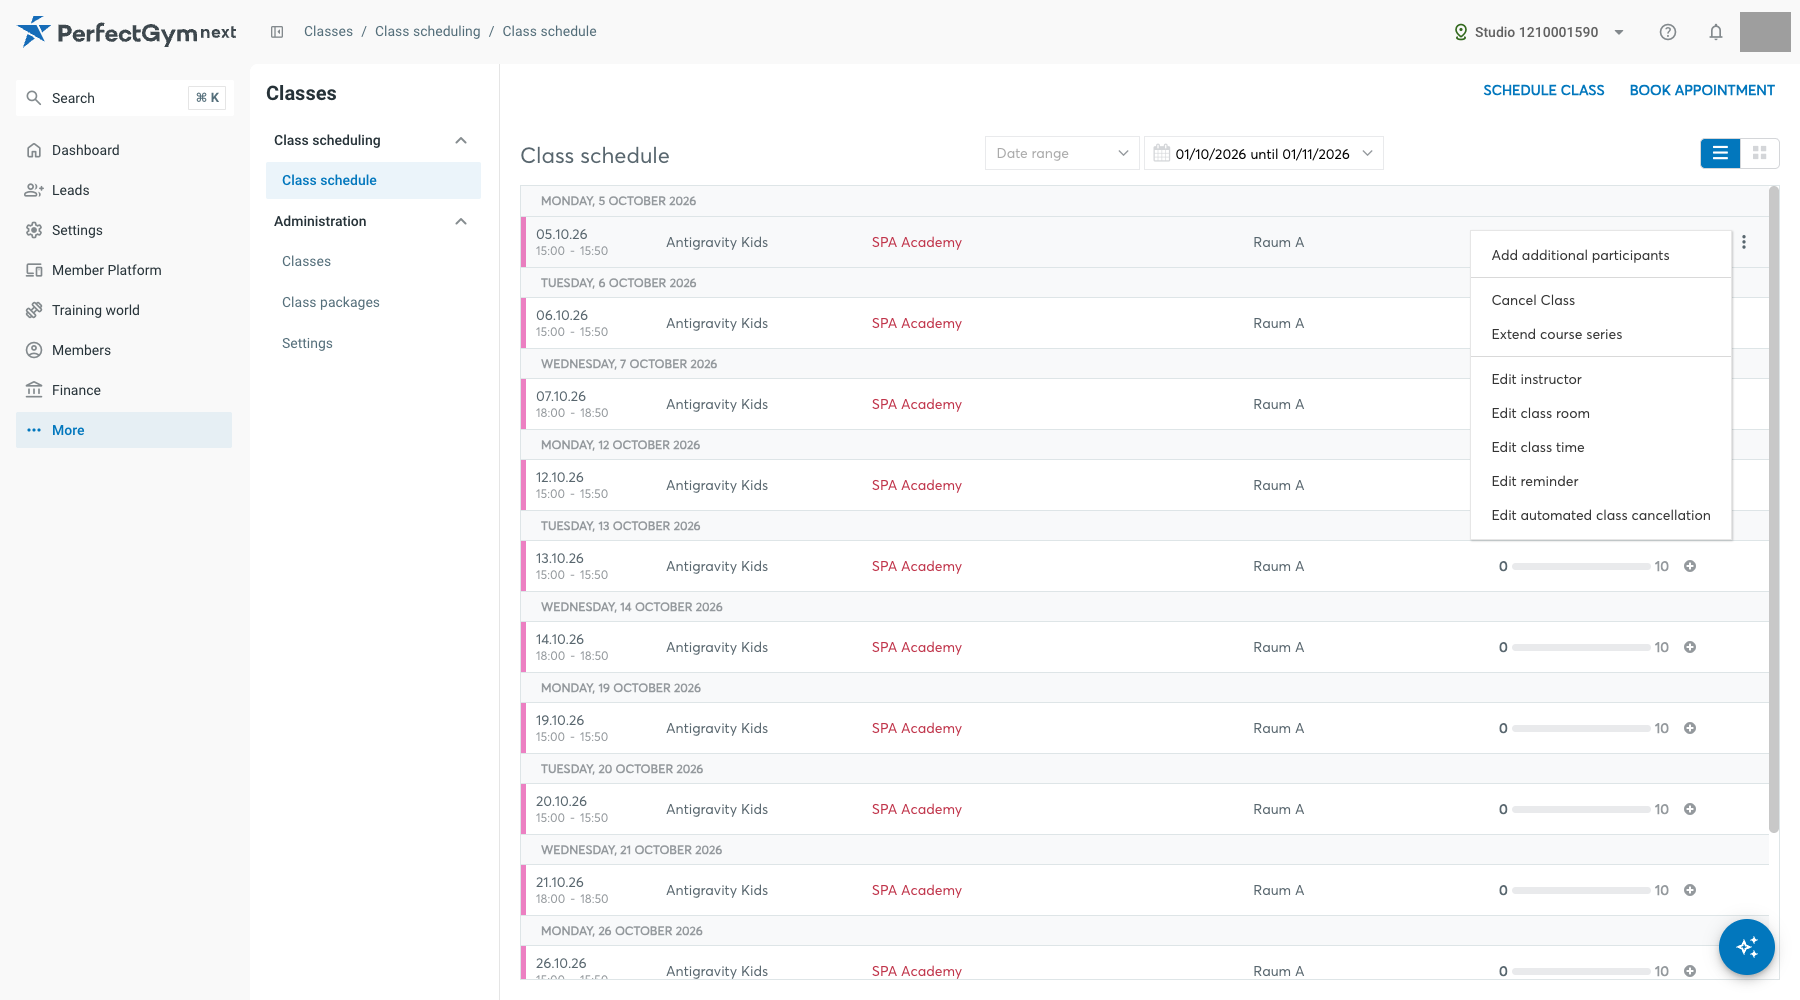
Task: Choose Extend course series menu entry
Action: tap(1601, 334)
